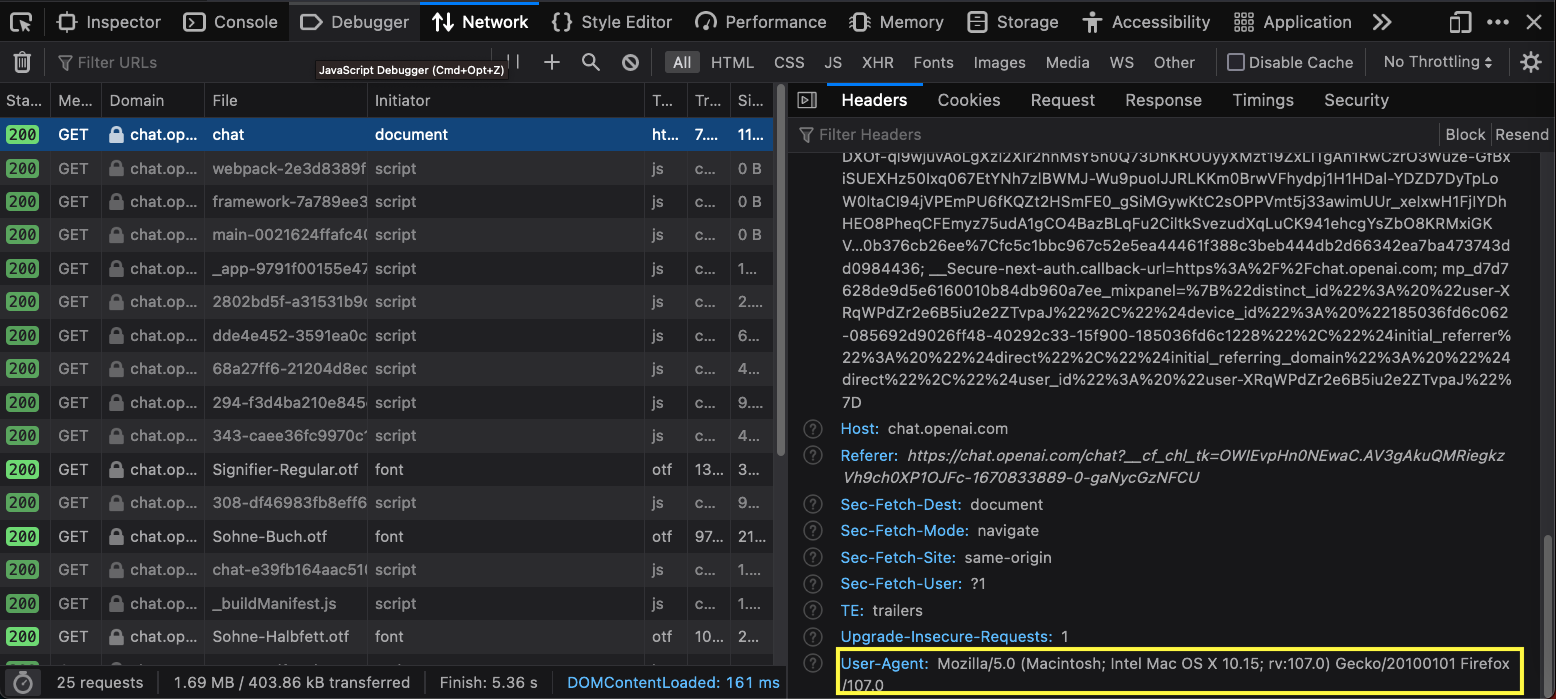Open the devtools three-dot menu

pyautogui.click(x=1498, y=21)
